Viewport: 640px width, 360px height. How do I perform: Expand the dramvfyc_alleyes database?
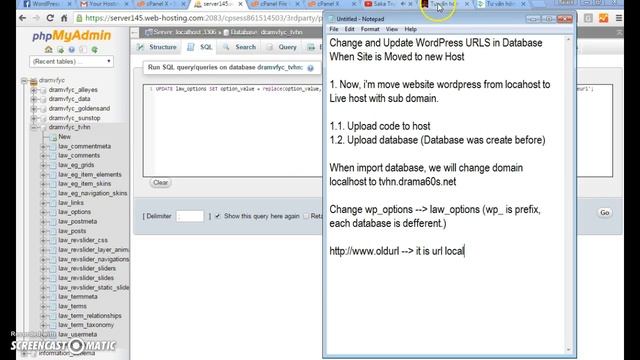tap(34, 90)
